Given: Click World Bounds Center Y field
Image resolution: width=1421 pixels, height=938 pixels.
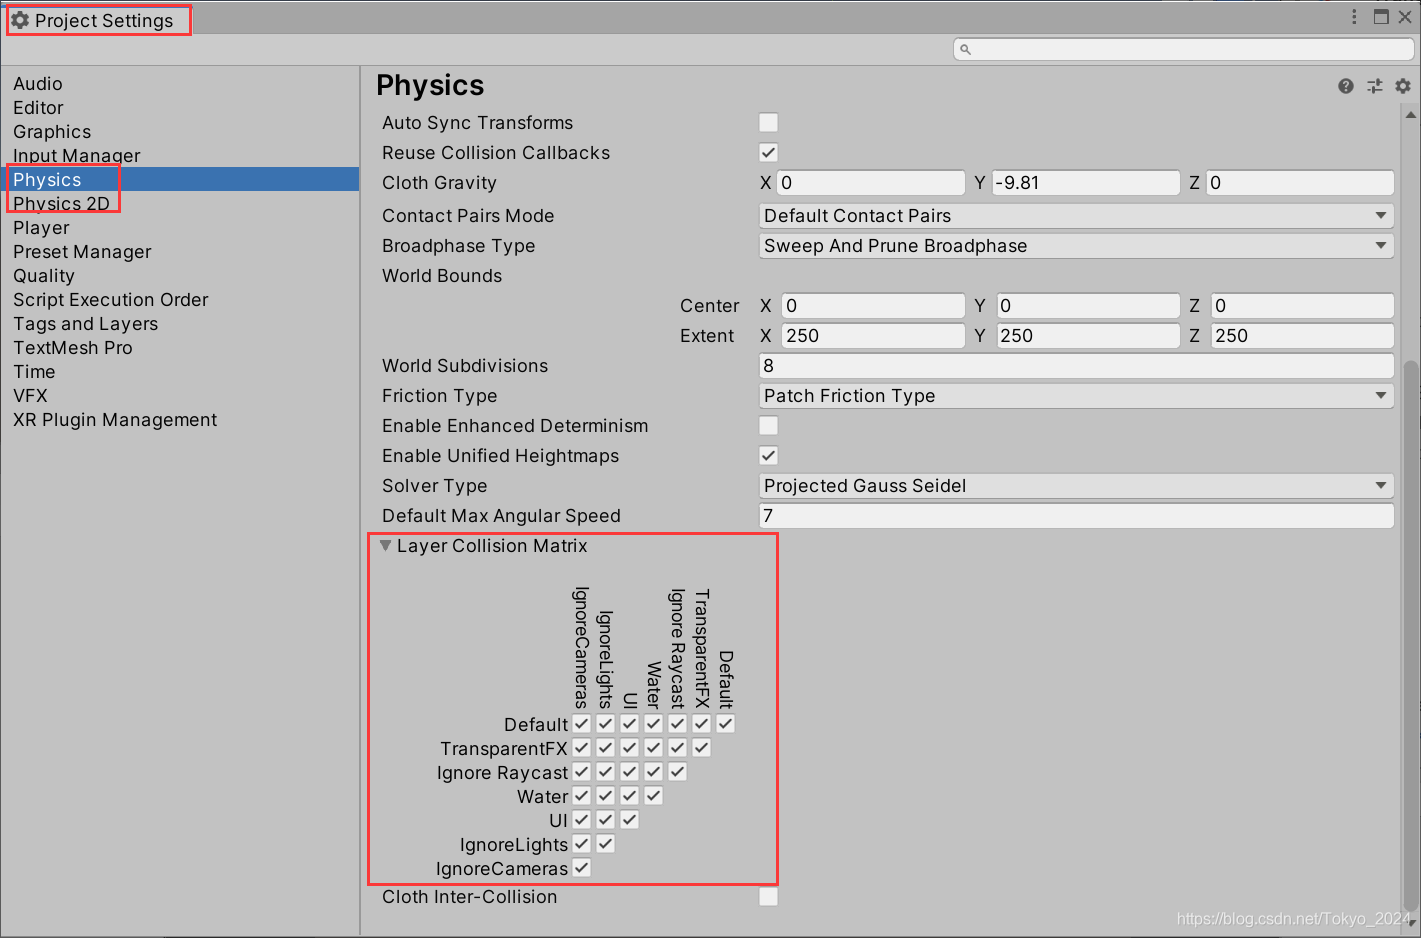Looking at the screenshot, I should click(1088, 306).
